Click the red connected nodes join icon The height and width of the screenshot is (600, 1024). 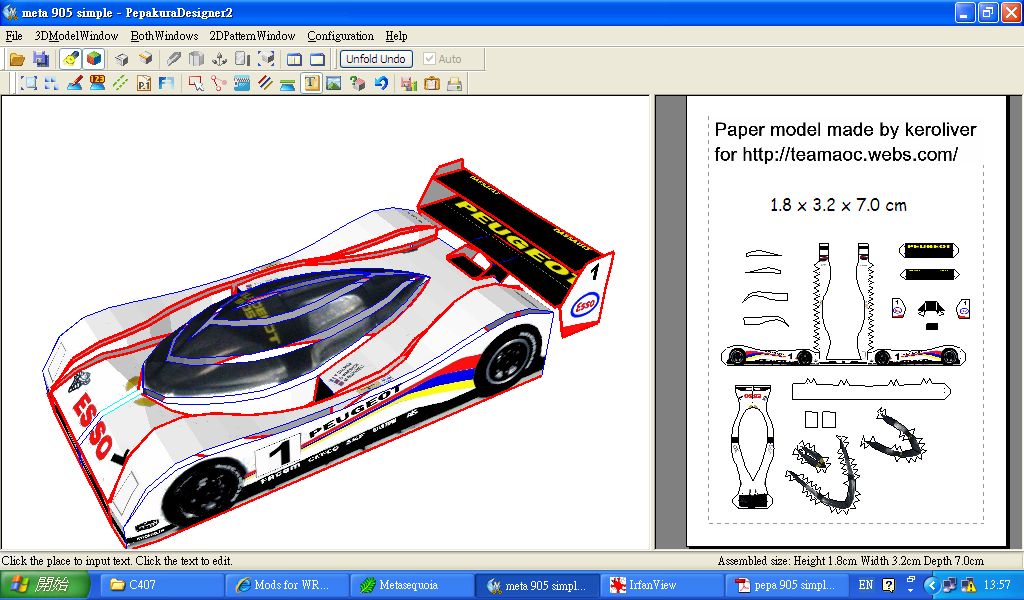pyautogui.click(x=218, y=84)
